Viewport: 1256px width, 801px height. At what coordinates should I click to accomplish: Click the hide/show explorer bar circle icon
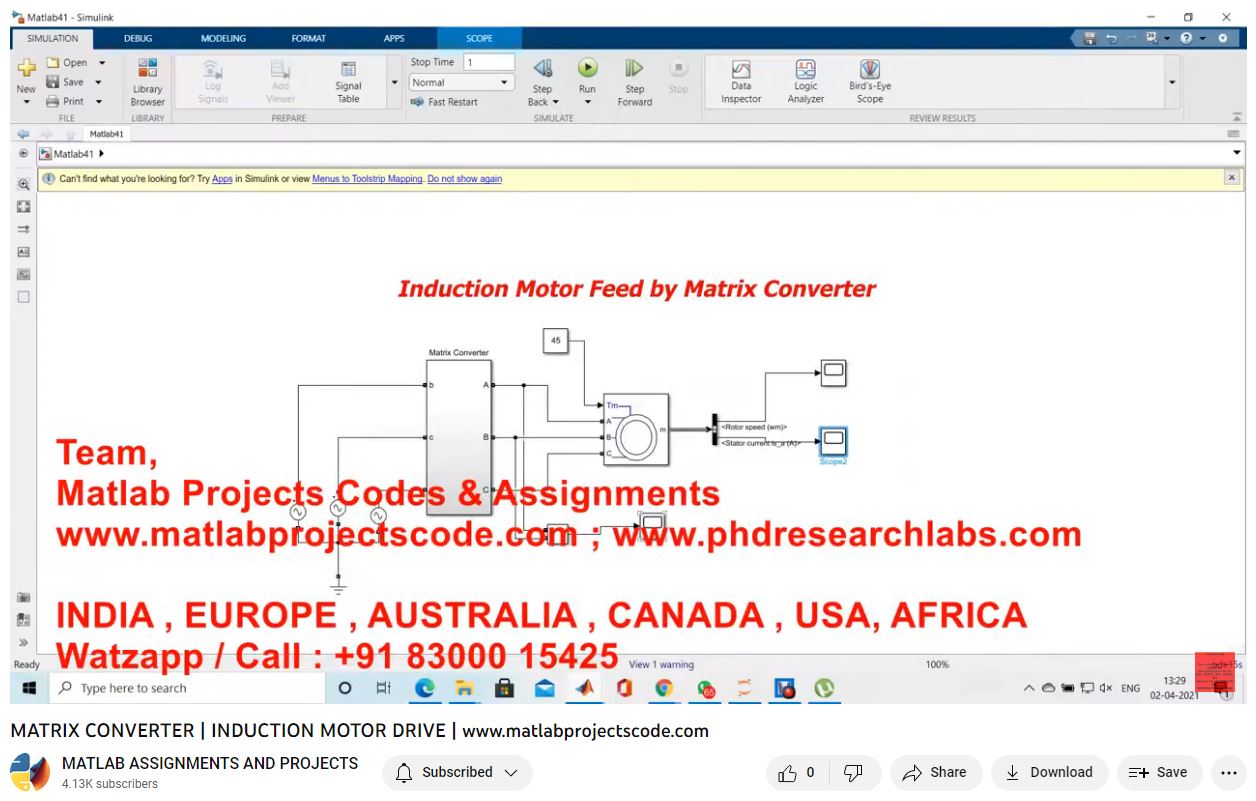tap(23, 154)
